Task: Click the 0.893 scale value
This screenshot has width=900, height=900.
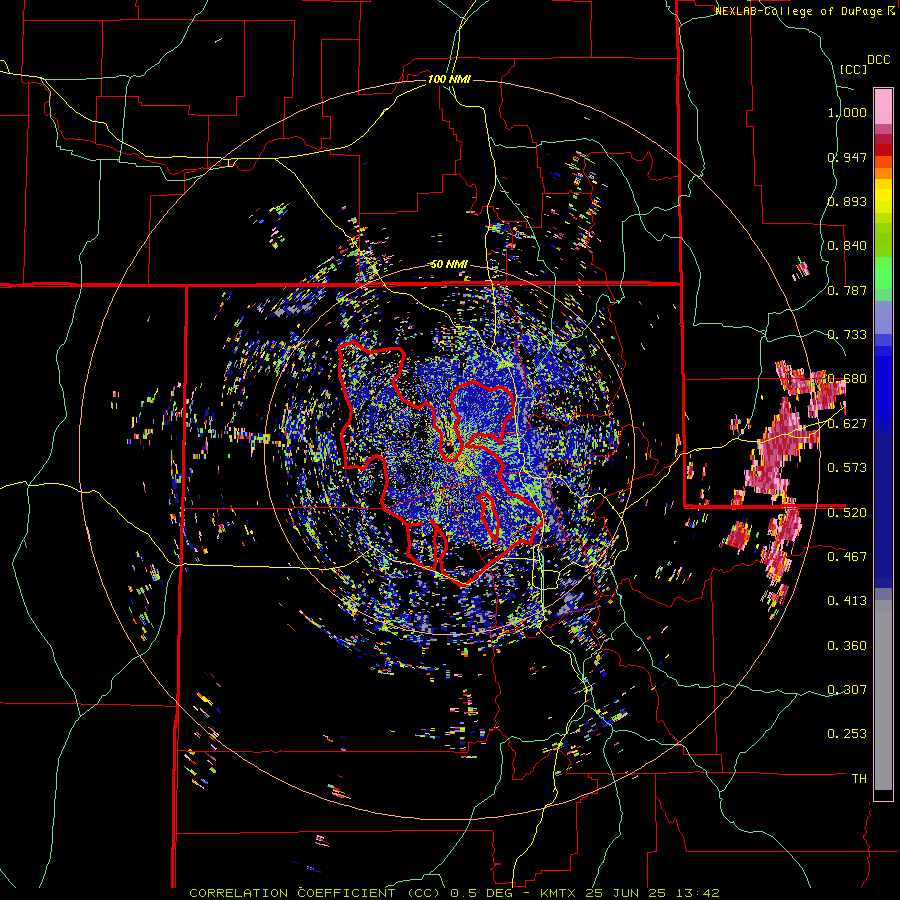Action: [847, 201]
